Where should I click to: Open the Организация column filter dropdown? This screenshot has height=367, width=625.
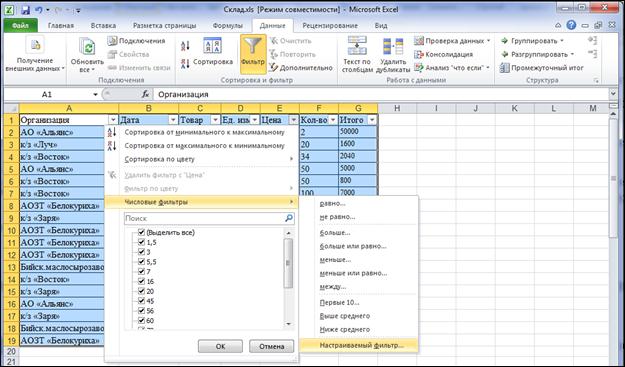pos(113,120)
